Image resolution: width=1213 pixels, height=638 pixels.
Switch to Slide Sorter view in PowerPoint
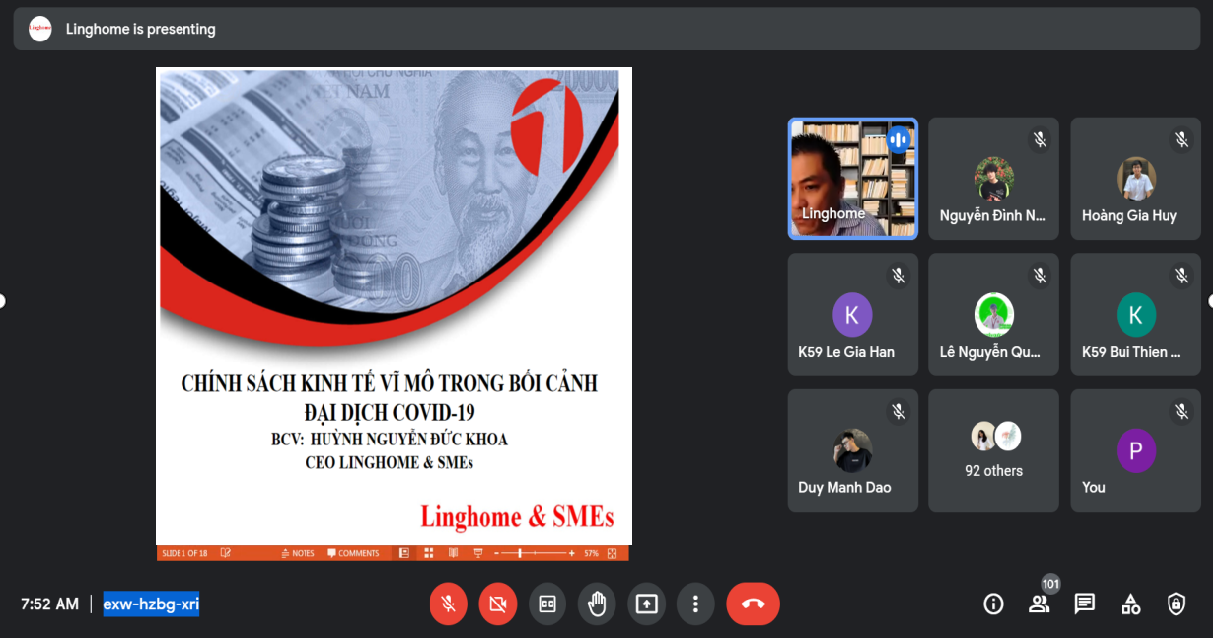pos(428,553)
